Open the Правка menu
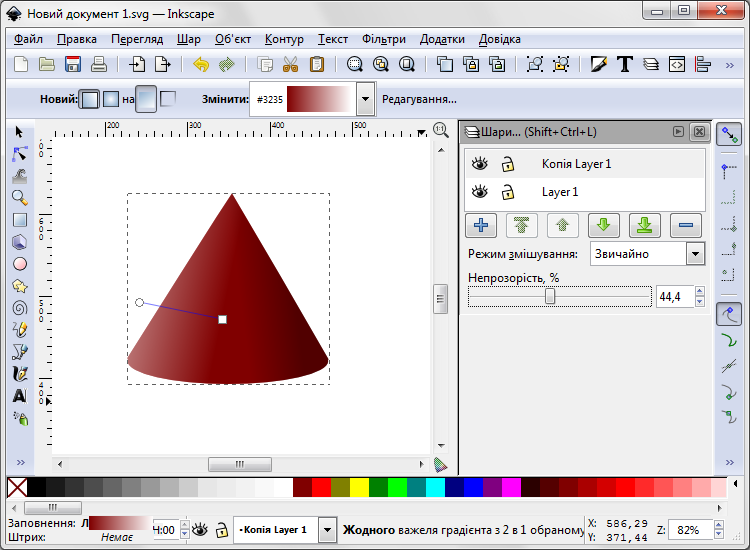 77,39
